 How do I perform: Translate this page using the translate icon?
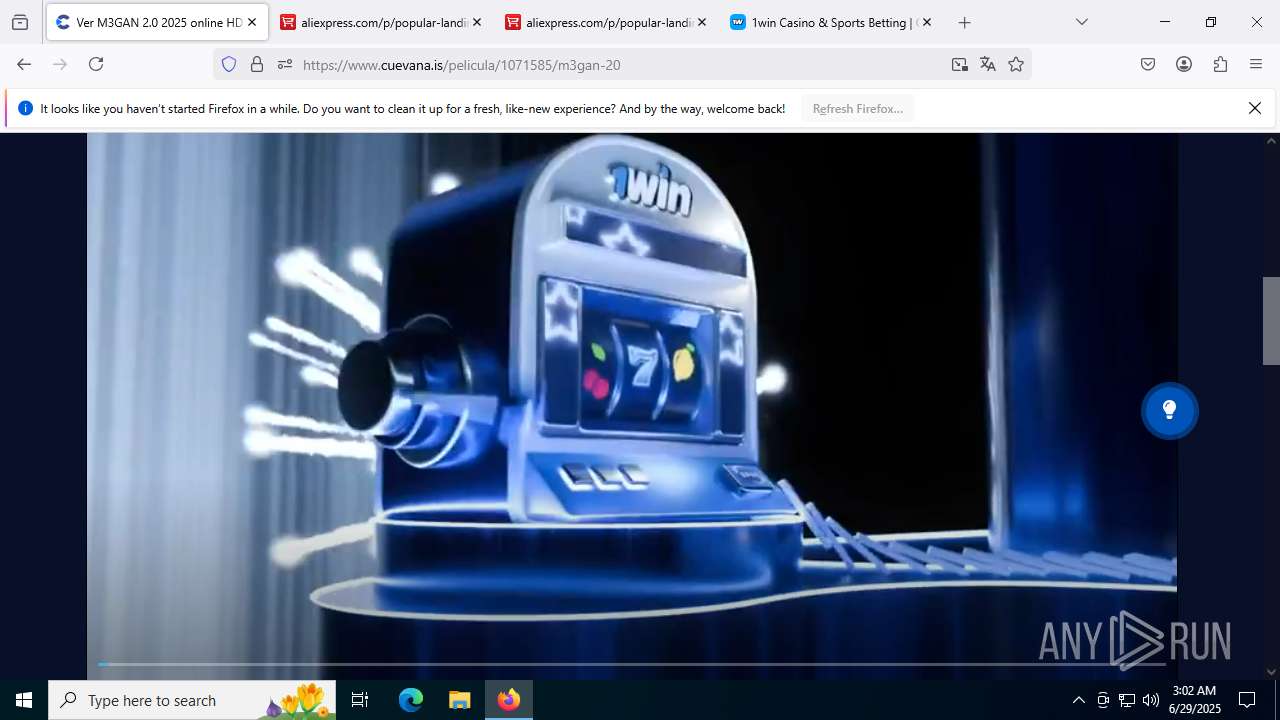pos(988,64)
